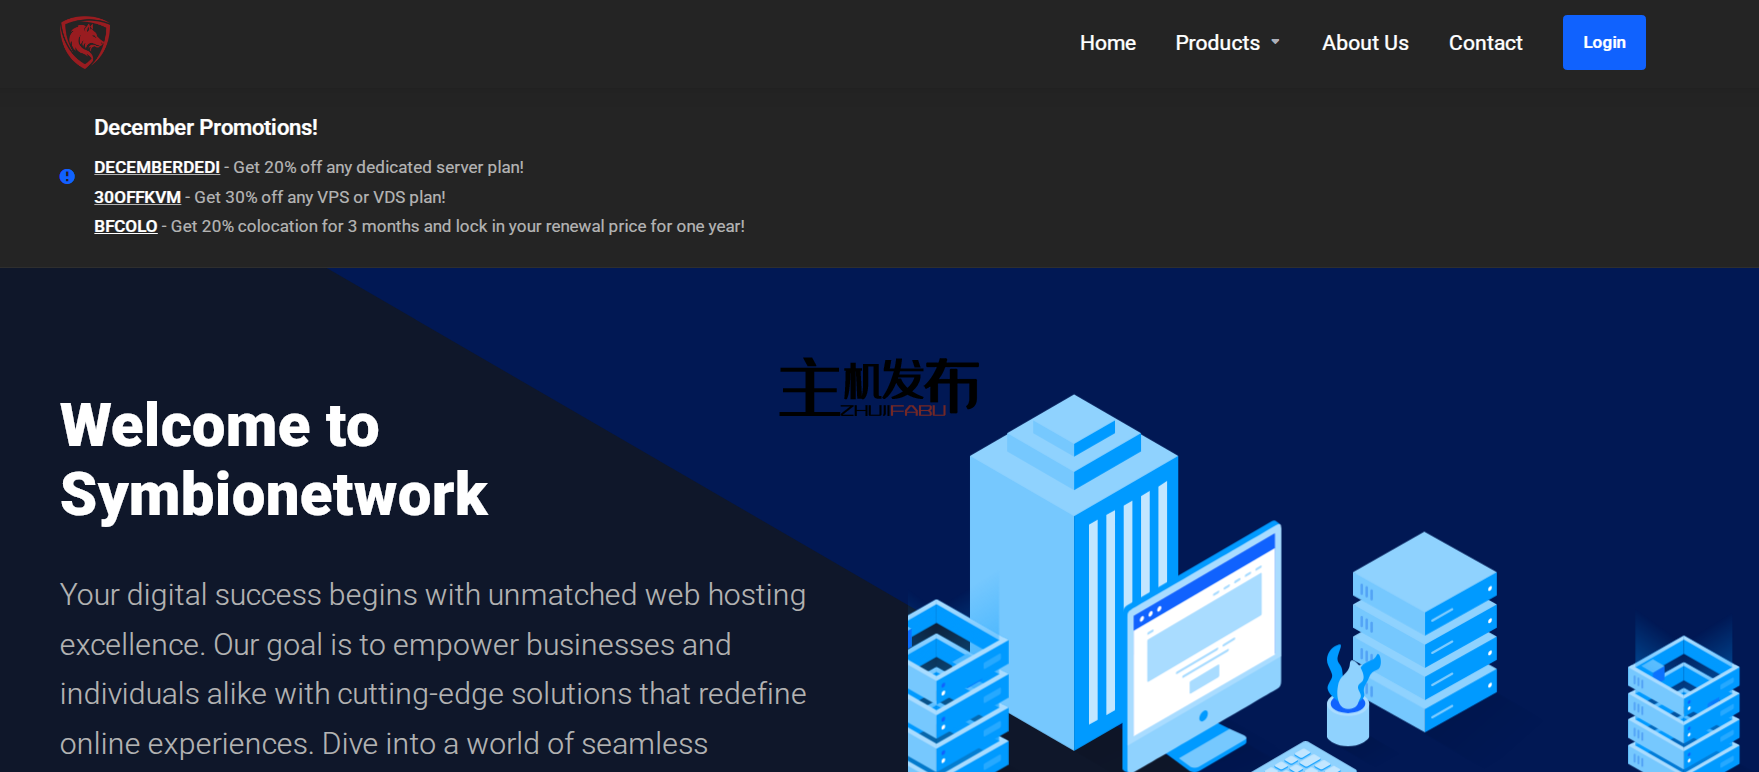Click the ZHUJIFABU watermark image
This screenshot has height=772, width=1759.
[x=878, y=388]
